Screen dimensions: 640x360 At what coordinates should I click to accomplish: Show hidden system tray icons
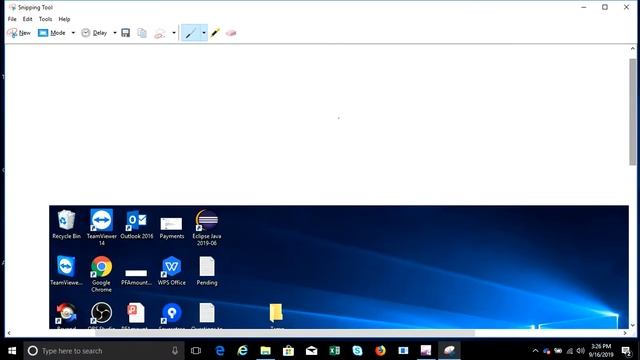click(535, 351)
